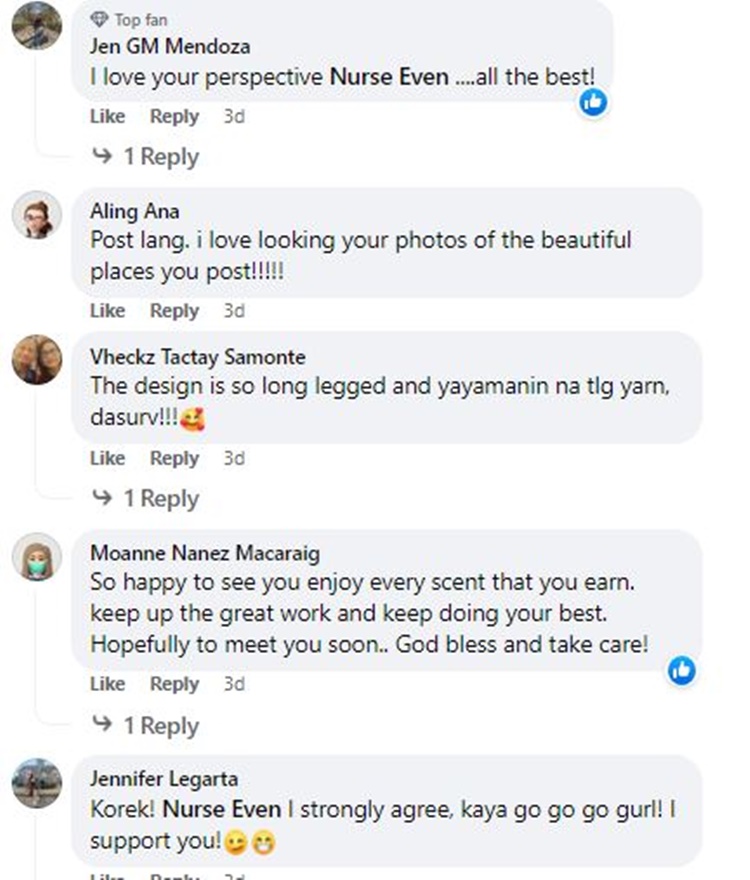Click like reaction badge on Moanne's comment

(x=682, y=670)
